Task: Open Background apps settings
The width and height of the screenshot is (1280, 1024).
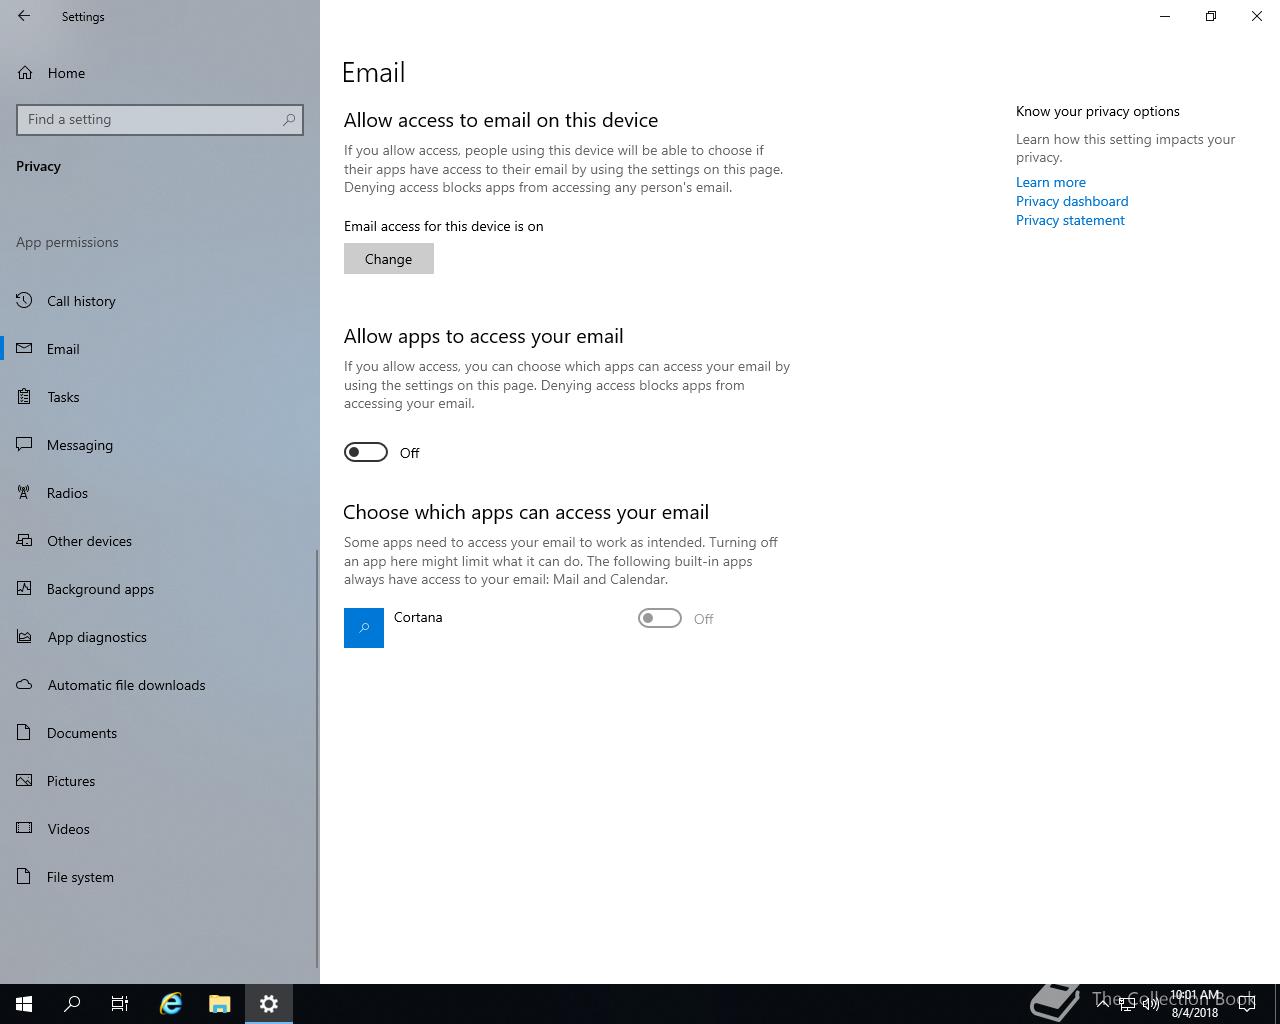Action: [160, 589]
